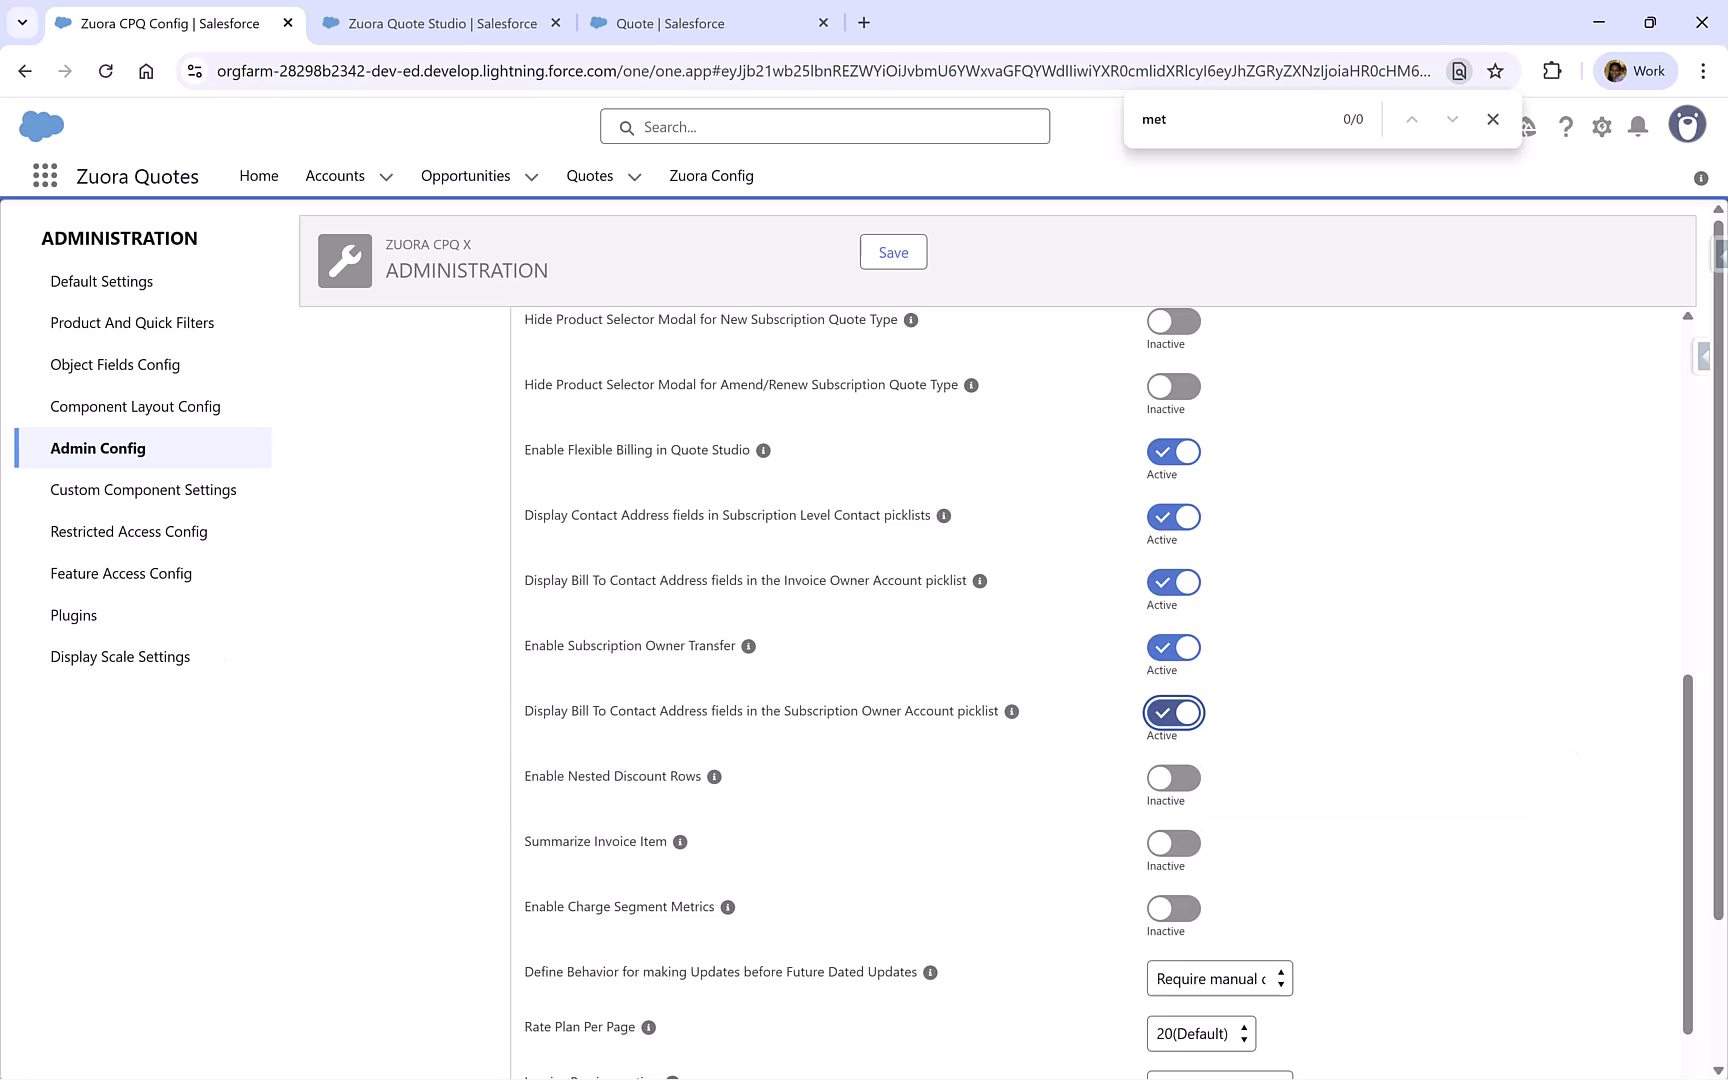
Task: Open the Quotes dropdown menu
Action: coord(634,176)
